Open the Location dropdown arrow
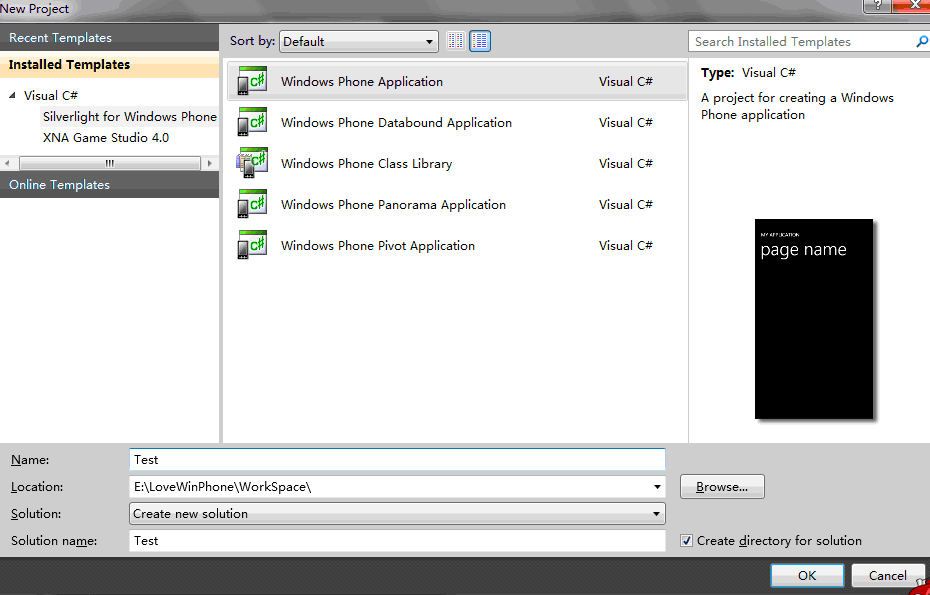The image size is (930, 595). [x=657, y=487]
